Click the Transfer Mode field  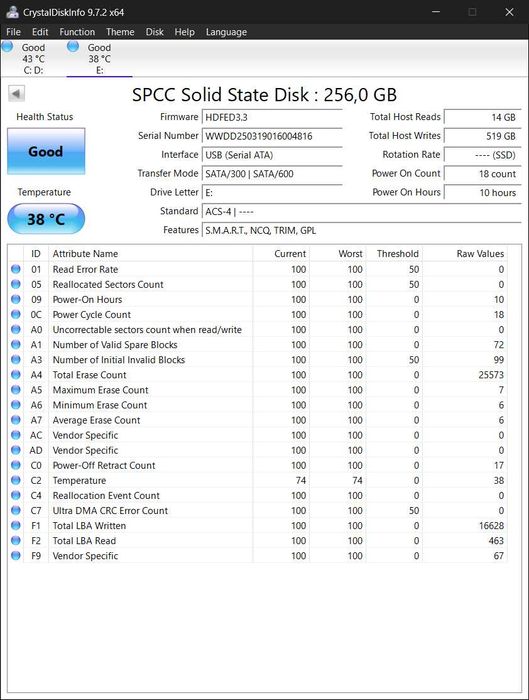pyautogui.click(x=272, y=174)
